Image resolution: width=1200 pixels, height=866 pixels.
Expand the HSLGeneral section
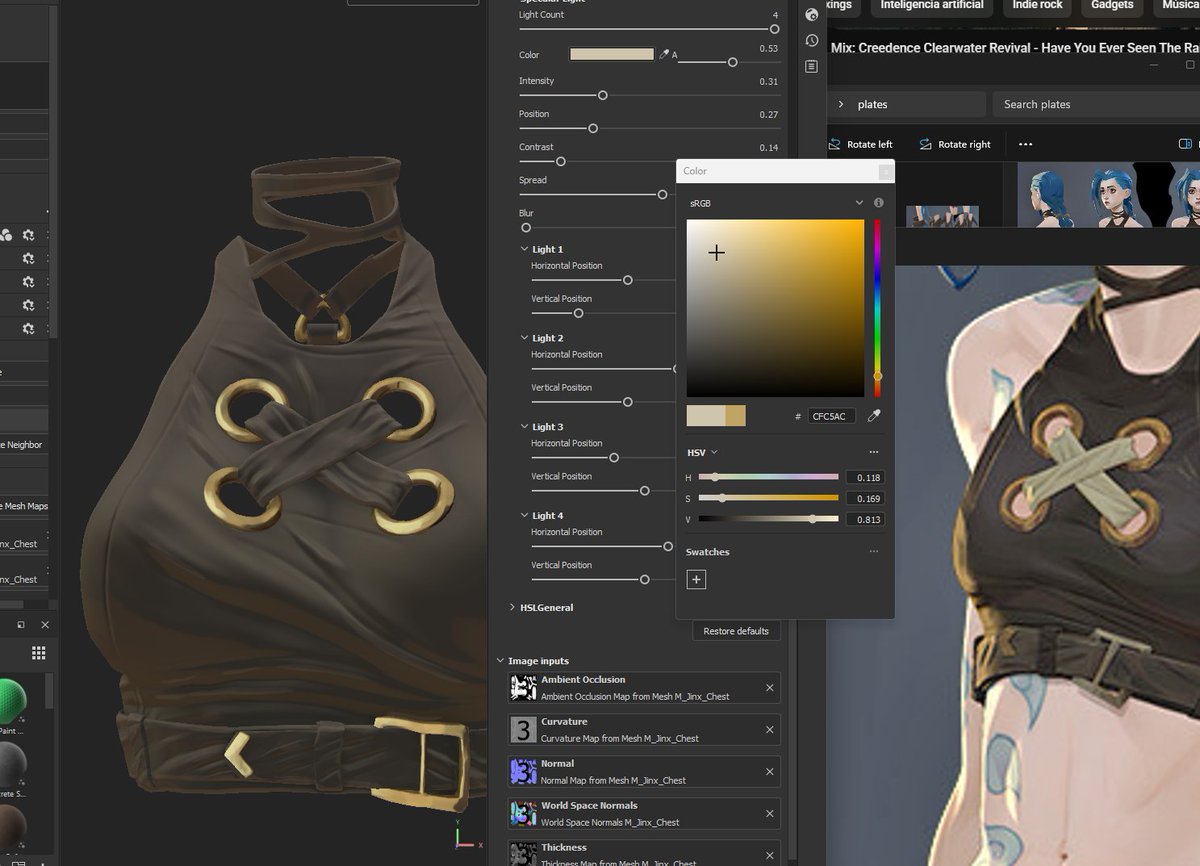[x=513, y=607]
